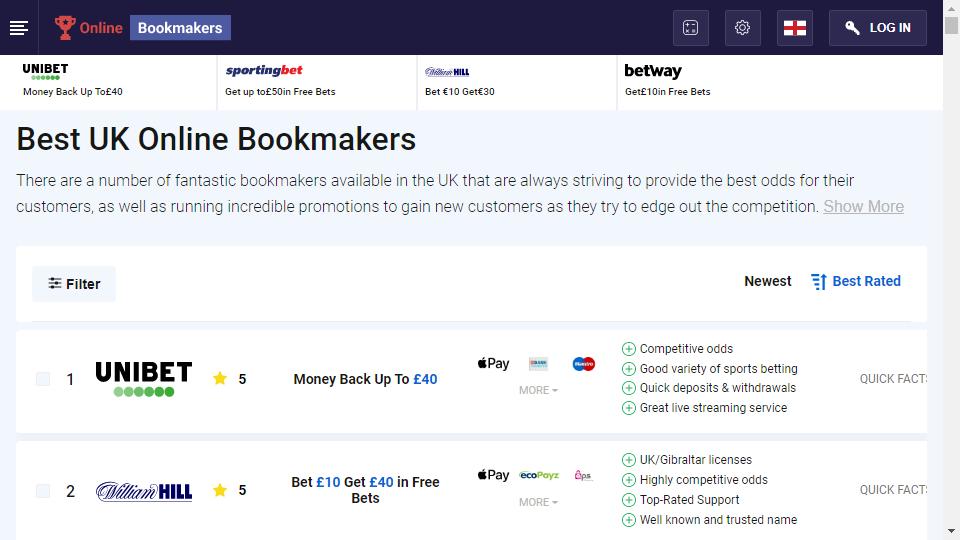Click plus icon beside Quick deposits & withdrawals

[629, 388]
